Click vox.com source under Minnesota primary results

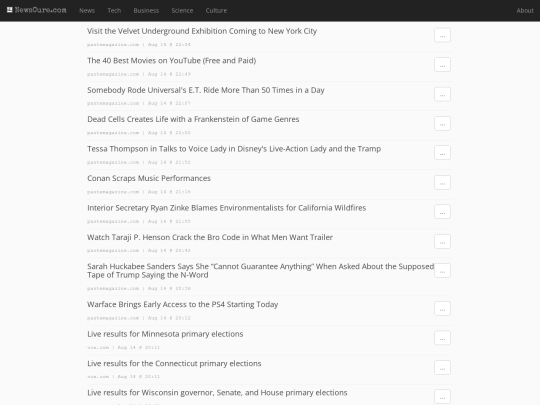[x=98, y=347]
